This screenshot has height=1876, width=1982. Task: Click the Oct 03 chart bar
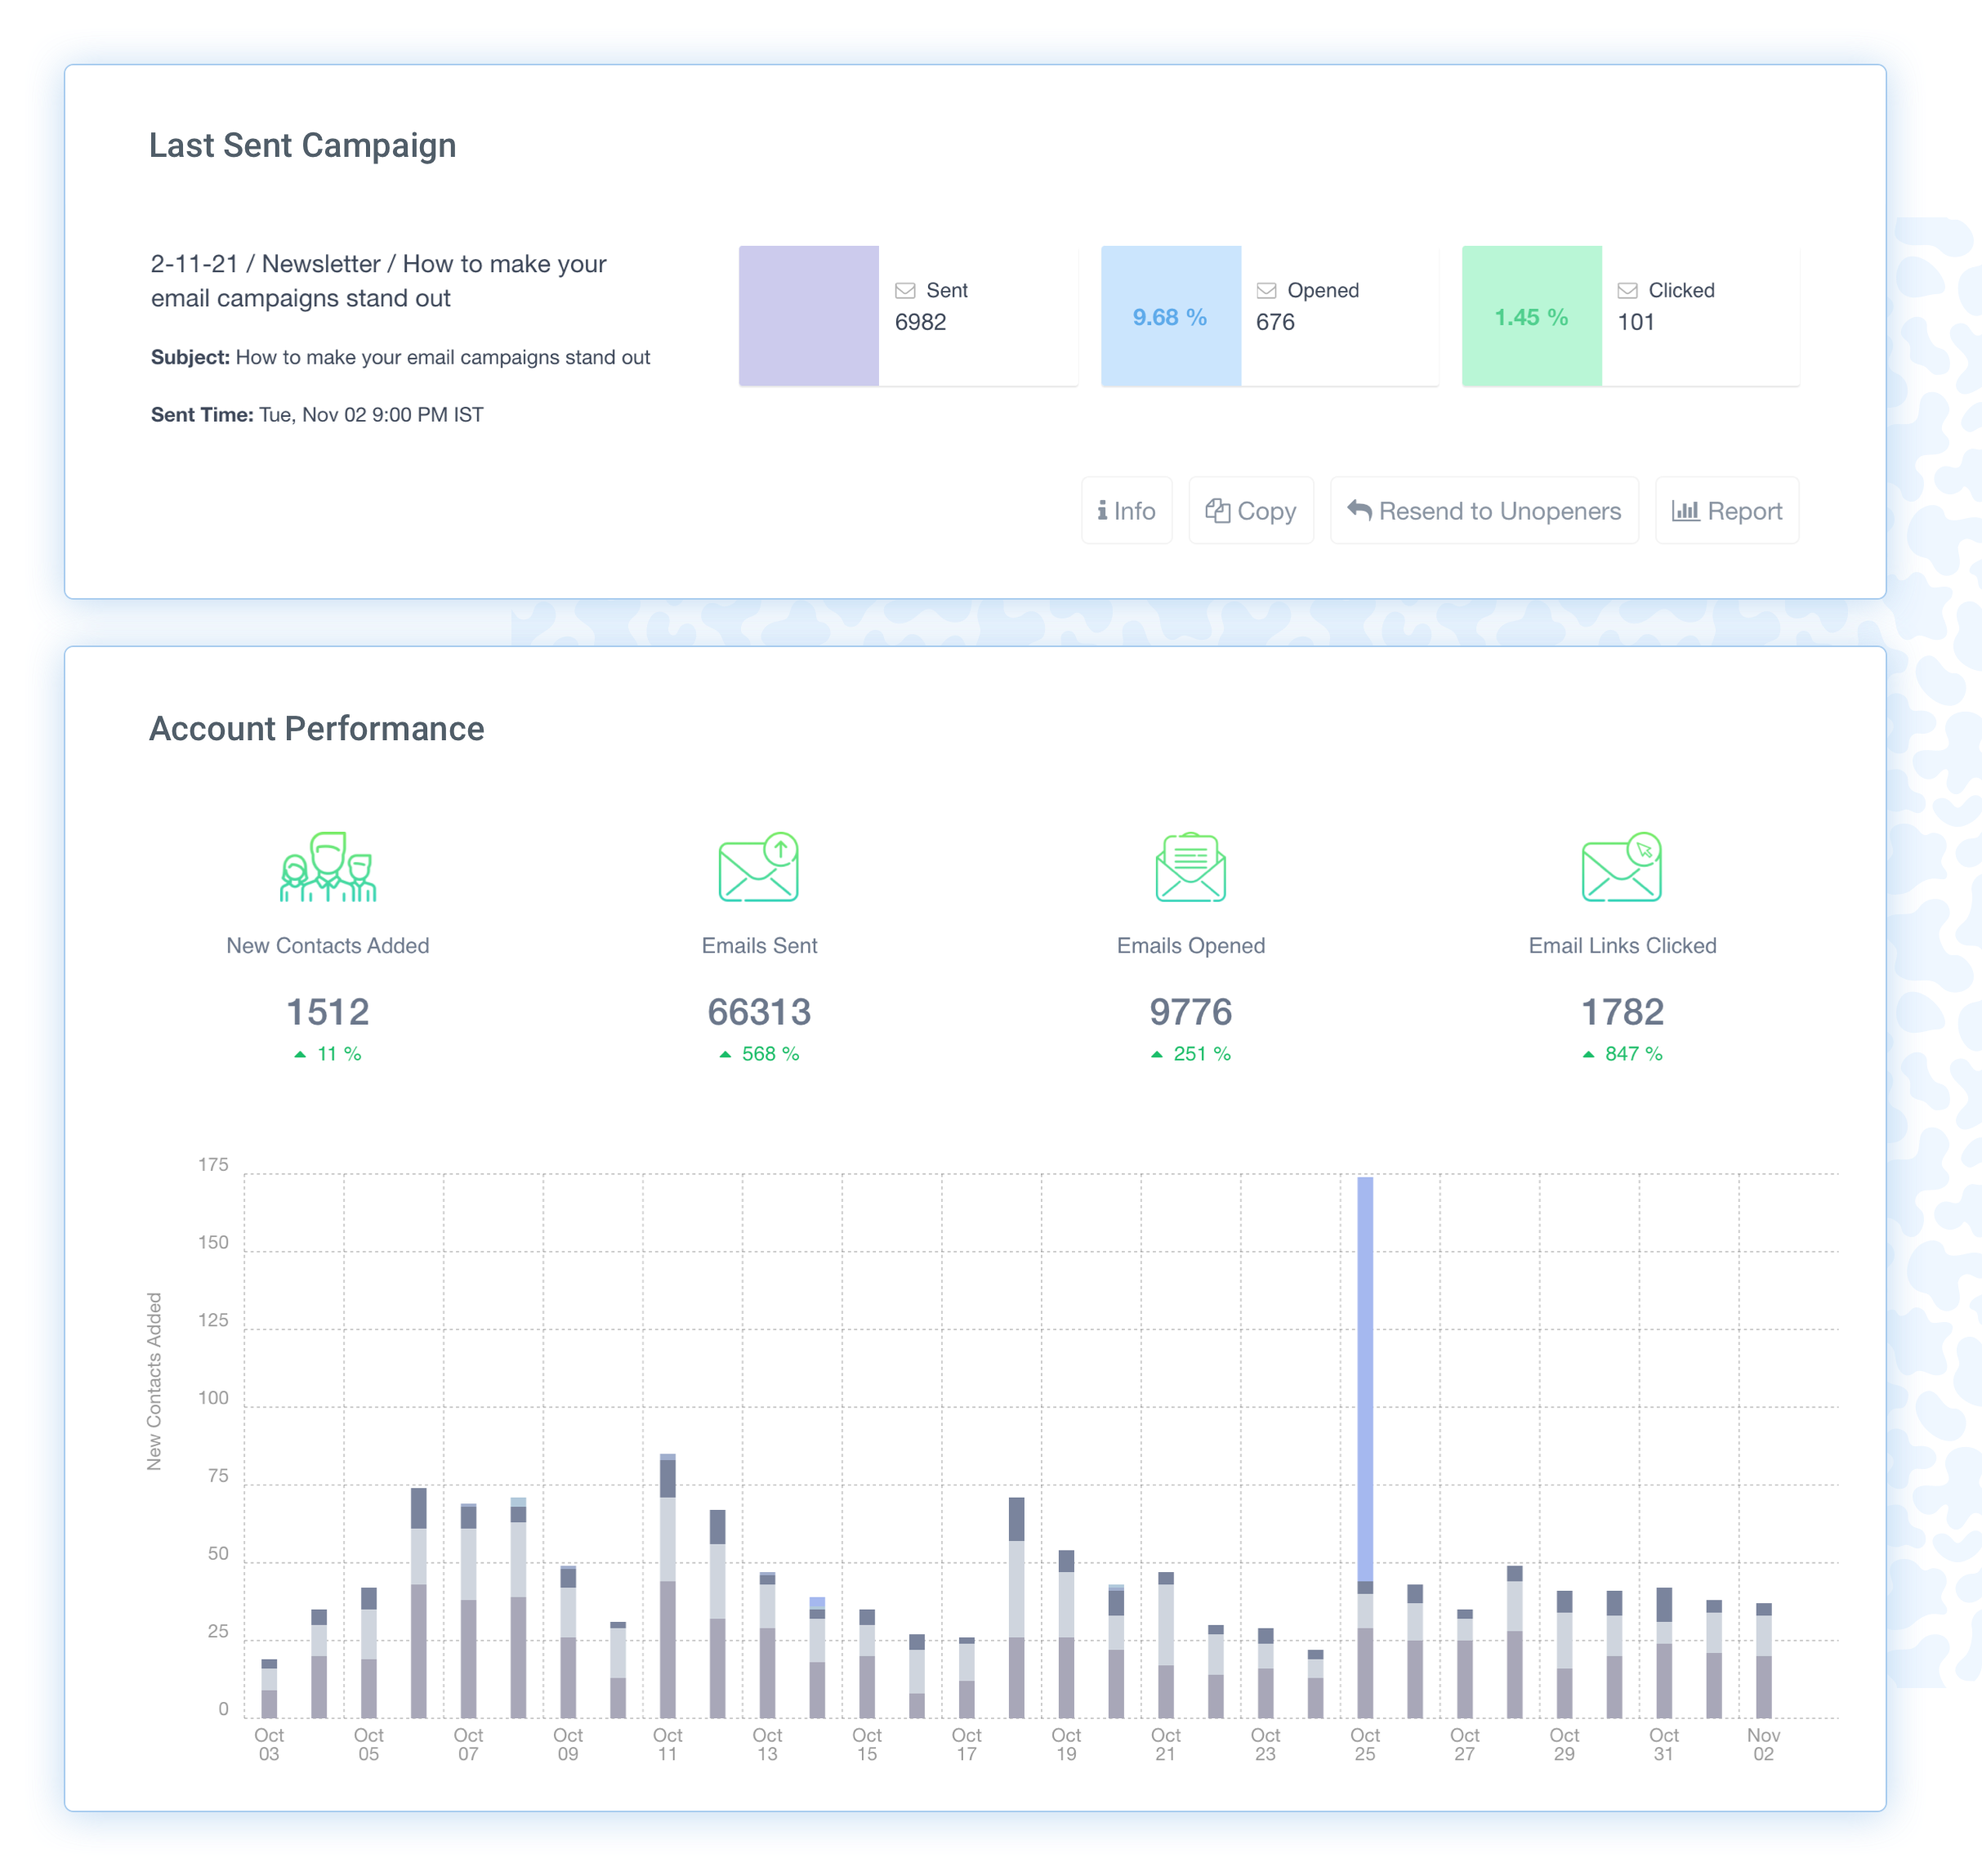tap(269, 1689)
